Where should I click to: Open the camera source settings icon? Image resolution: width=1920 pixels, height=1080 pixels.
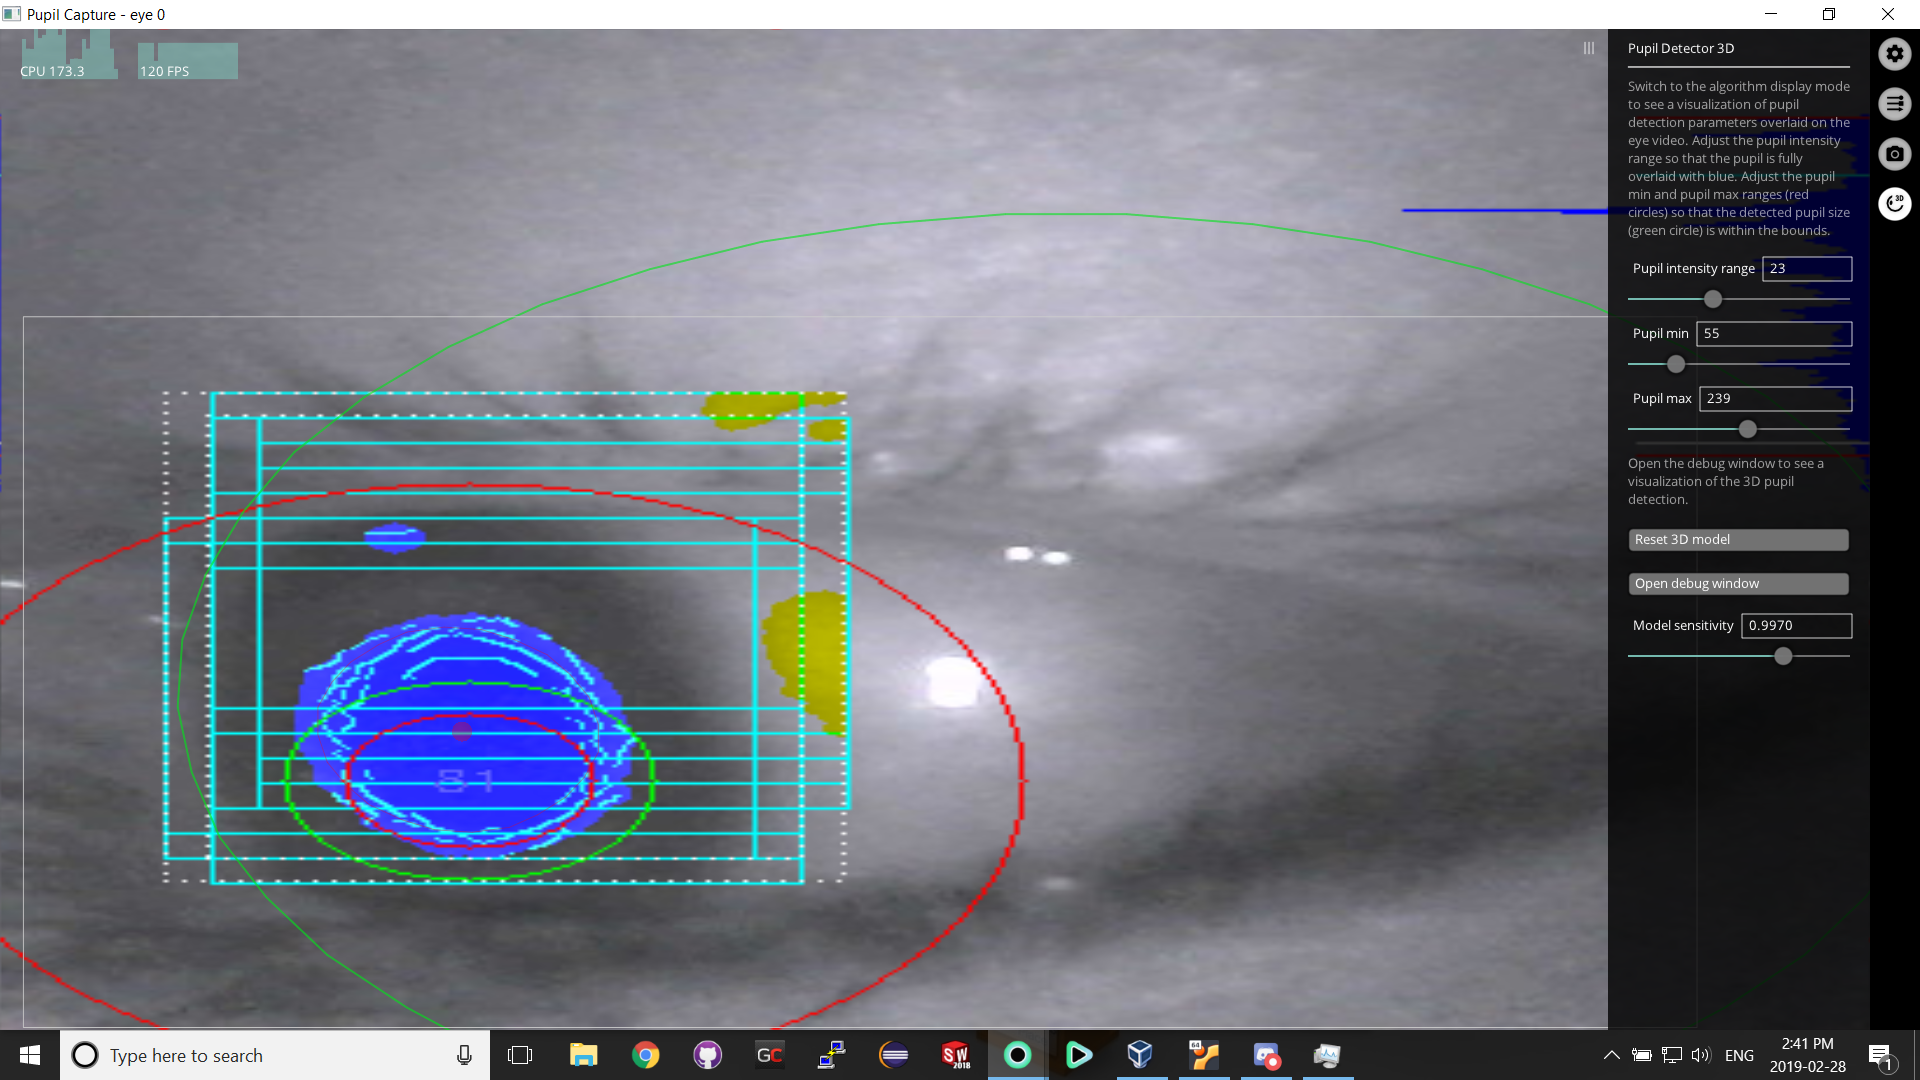[x=1894, y=154]
